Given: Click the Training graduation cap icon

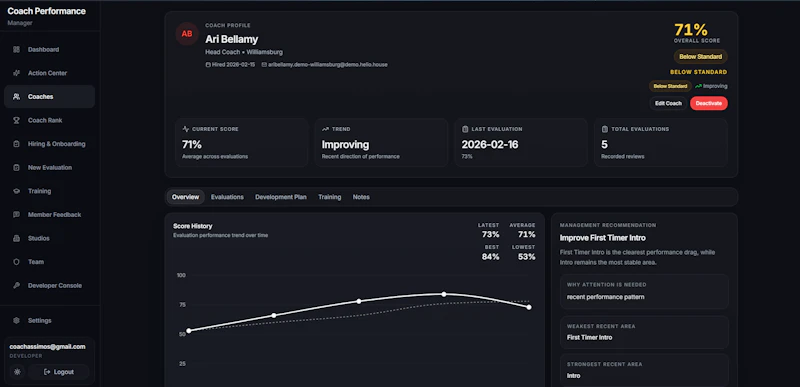Looking at the screenshot, I should point(16,191).
